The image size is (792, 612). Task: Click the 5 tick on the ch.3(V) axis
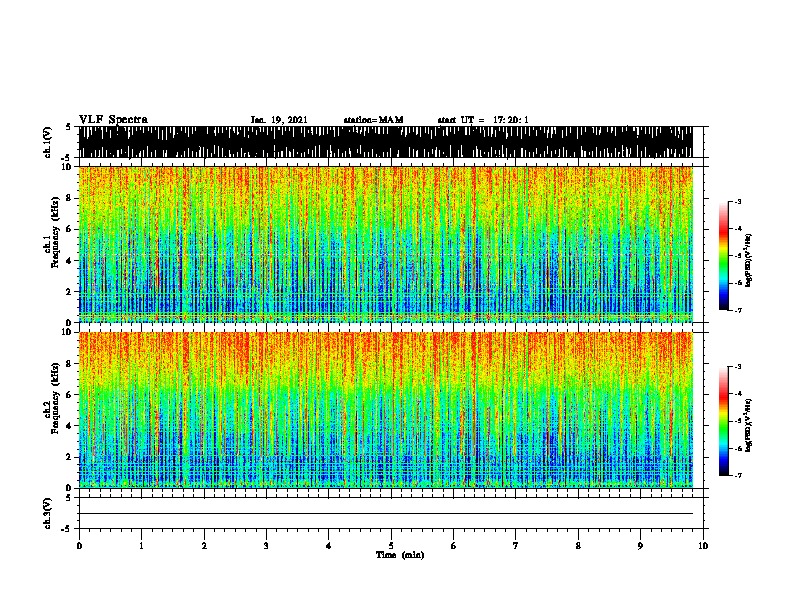coord(69,498)
